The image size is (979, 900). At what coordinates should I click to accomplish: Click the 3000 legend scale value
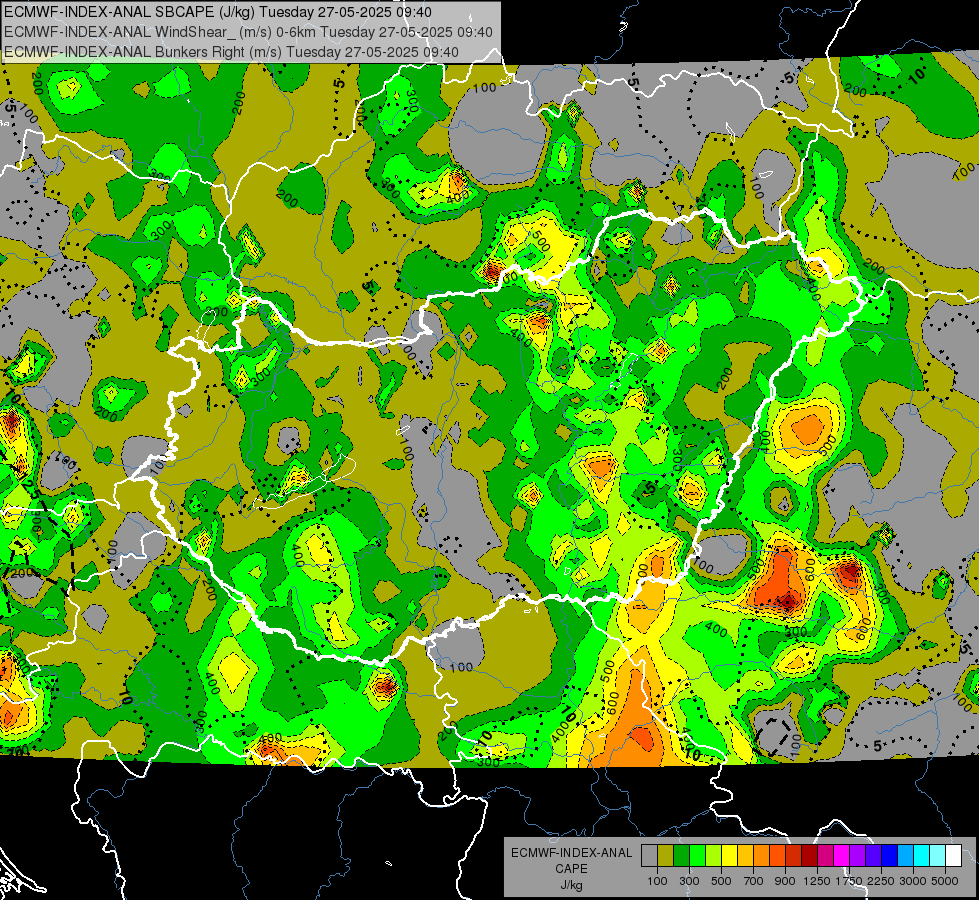(913, 881)
